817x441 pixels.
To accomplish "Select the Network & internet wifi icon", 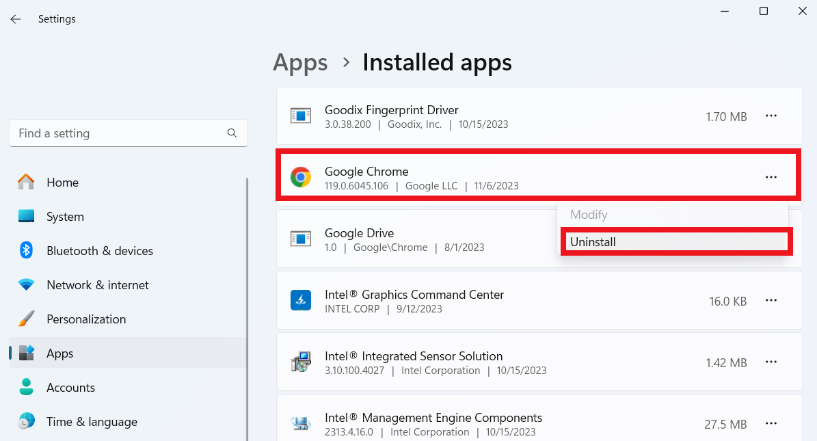I will 26,285.
